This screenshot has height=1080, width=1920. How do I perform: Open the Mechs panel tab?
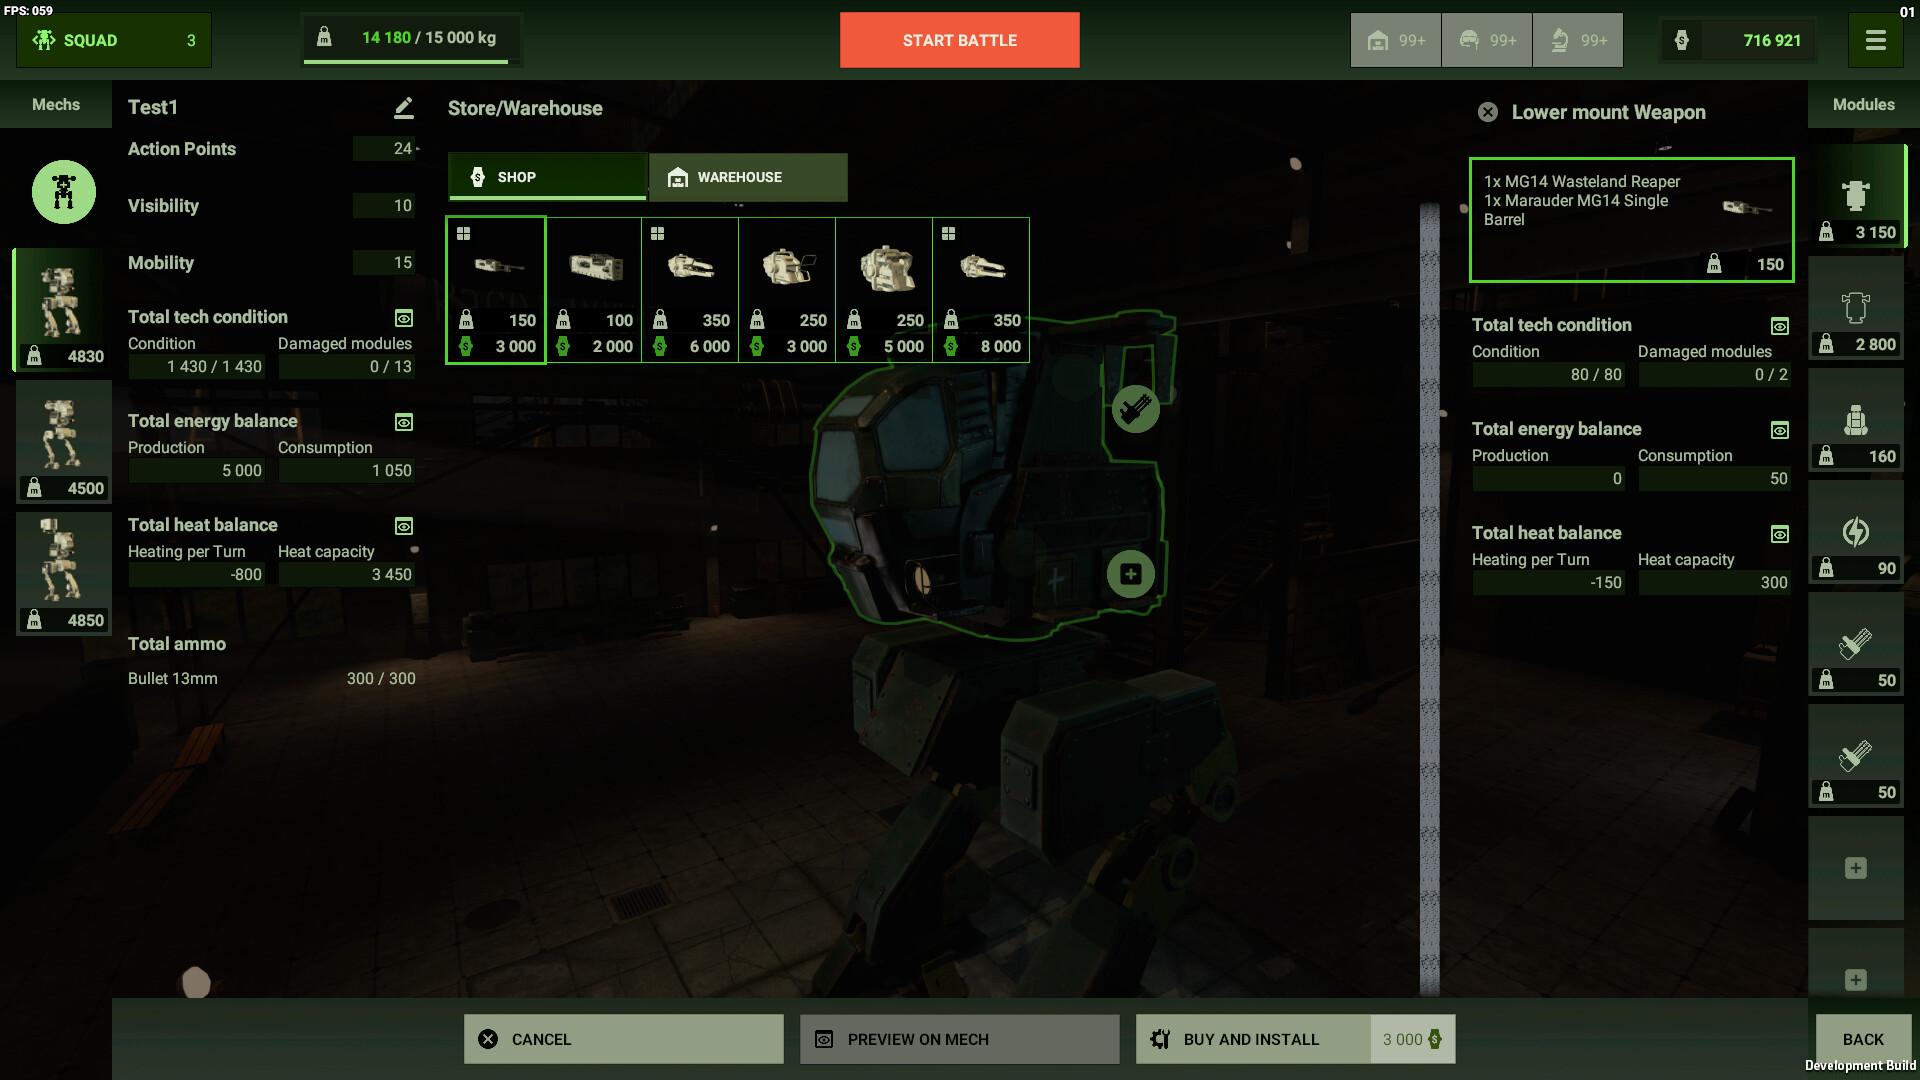tap(55, 104)
